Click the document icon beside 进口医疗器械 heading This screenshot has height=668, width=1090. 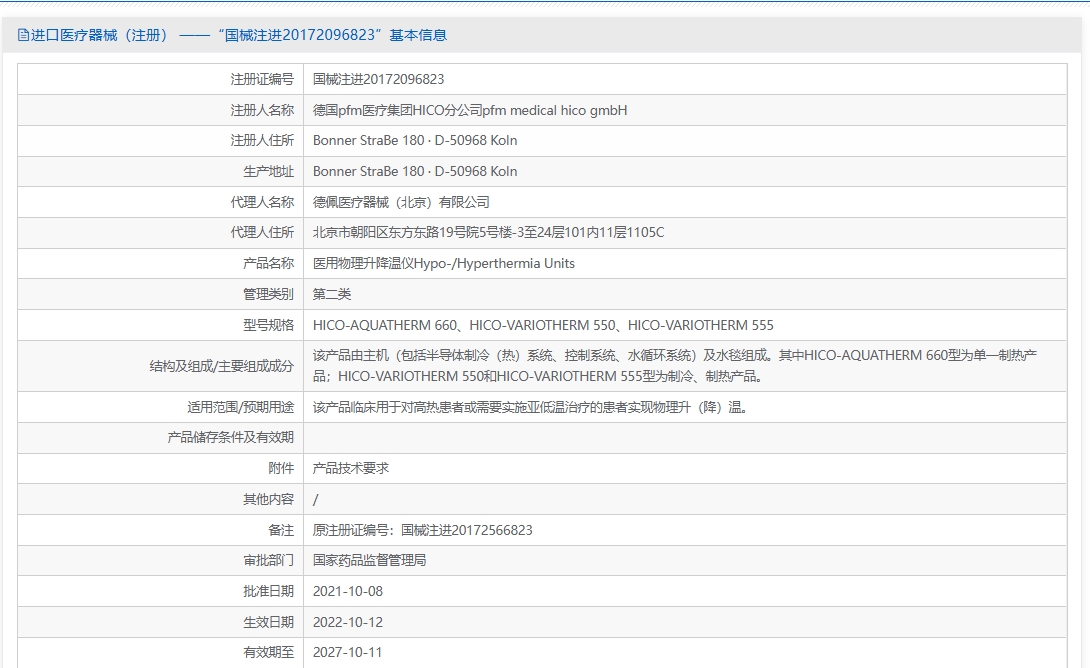pos(23,35)
